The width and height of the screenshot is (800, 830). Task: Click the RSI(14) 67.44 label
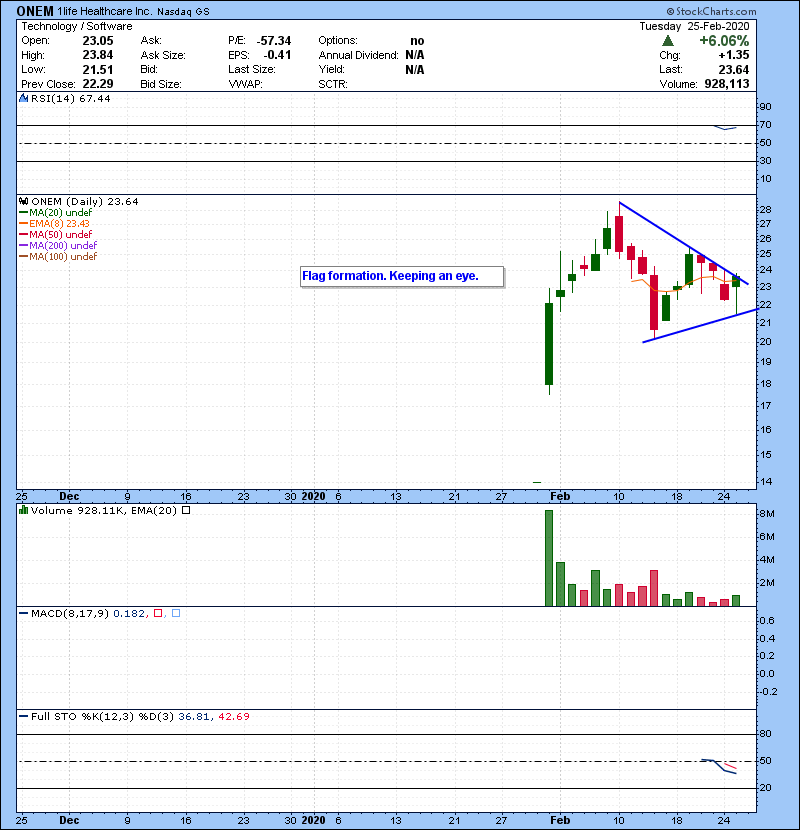pos(70,98)
